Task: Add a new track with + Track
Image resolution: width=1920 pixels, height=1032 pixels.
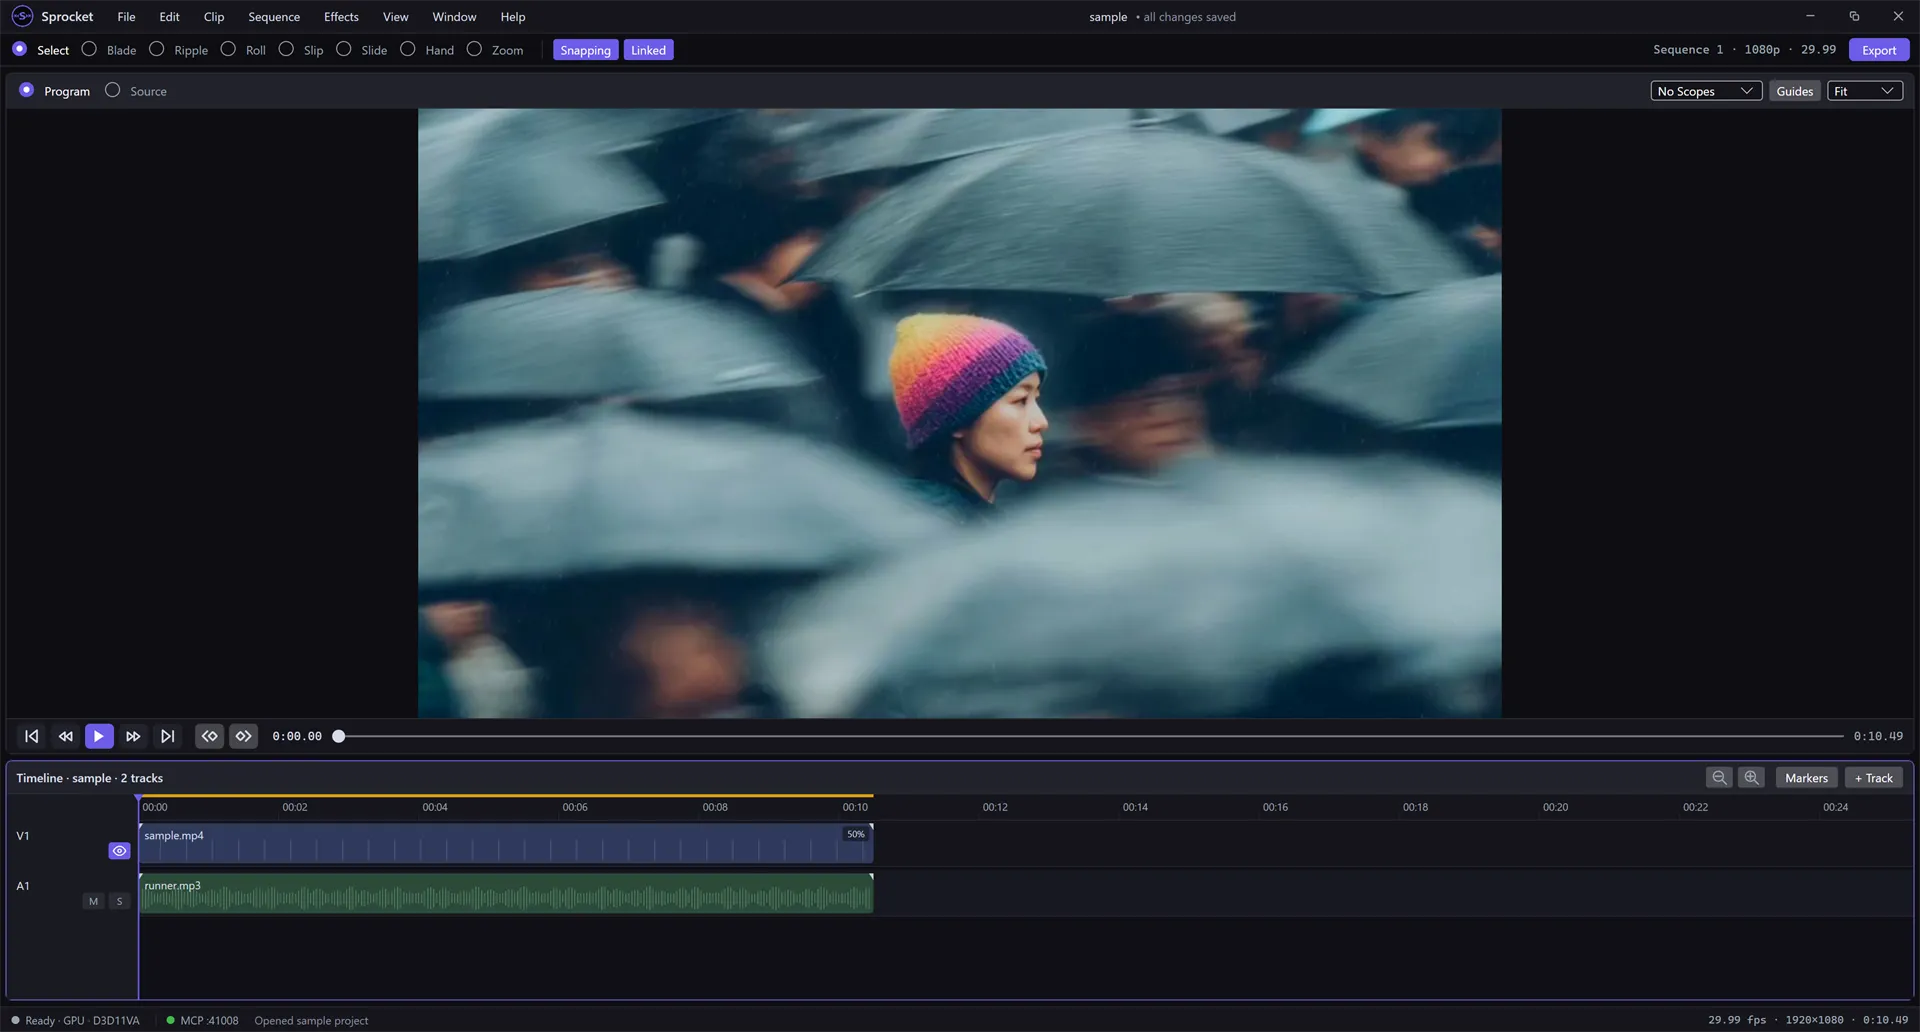Action: [x=1874, y=778]
